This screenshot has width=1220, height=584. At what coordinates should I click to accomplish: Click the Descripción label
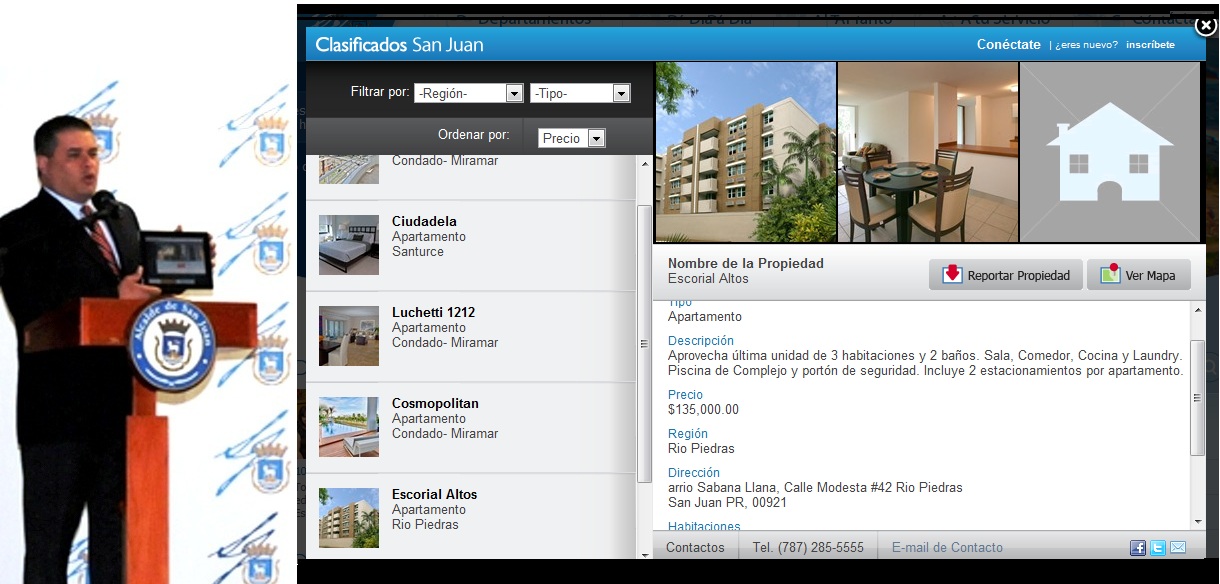tap(701, 341)
